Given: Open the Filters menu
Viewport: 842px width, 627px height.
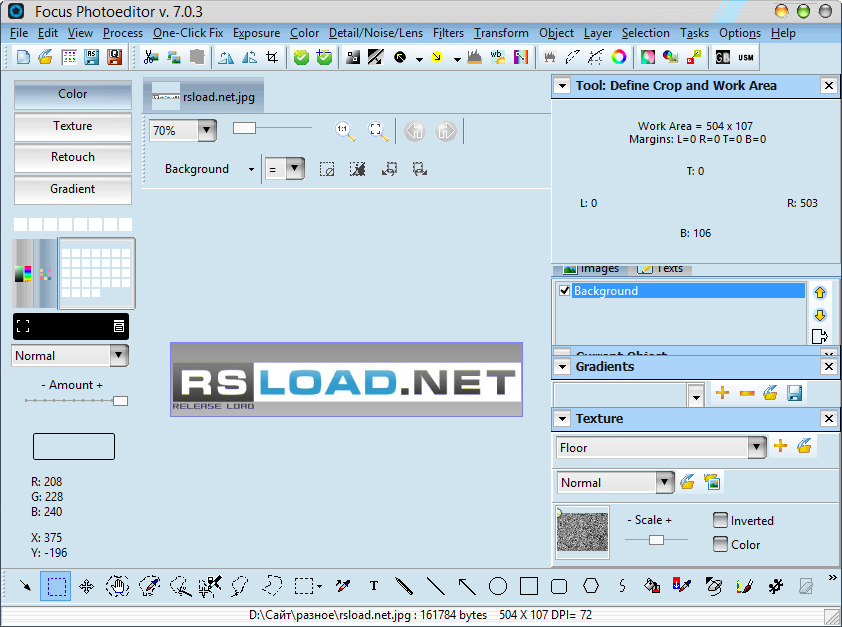Looking at the screenshot, I should click(448, 33).
